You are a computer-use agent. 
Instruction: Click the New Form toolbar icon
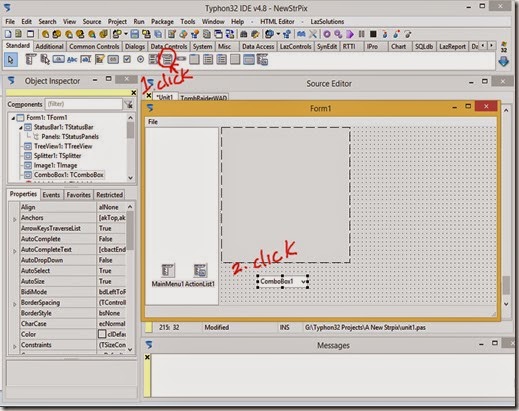[30, 34]
